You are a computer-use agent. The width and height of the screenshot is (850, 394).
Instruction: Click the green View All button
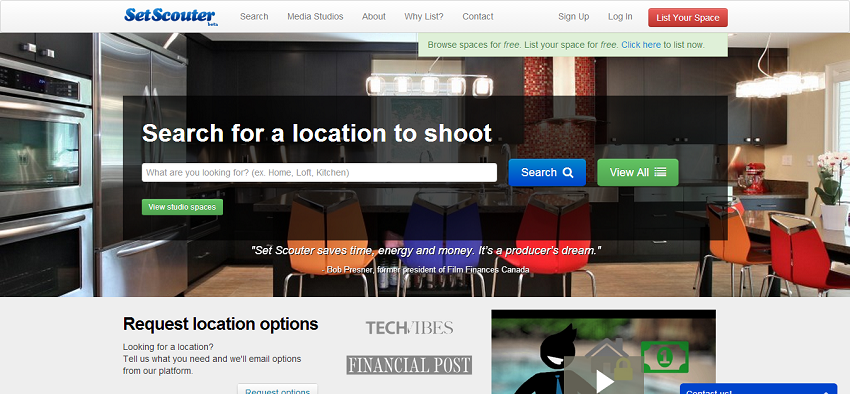coord(638,172)
